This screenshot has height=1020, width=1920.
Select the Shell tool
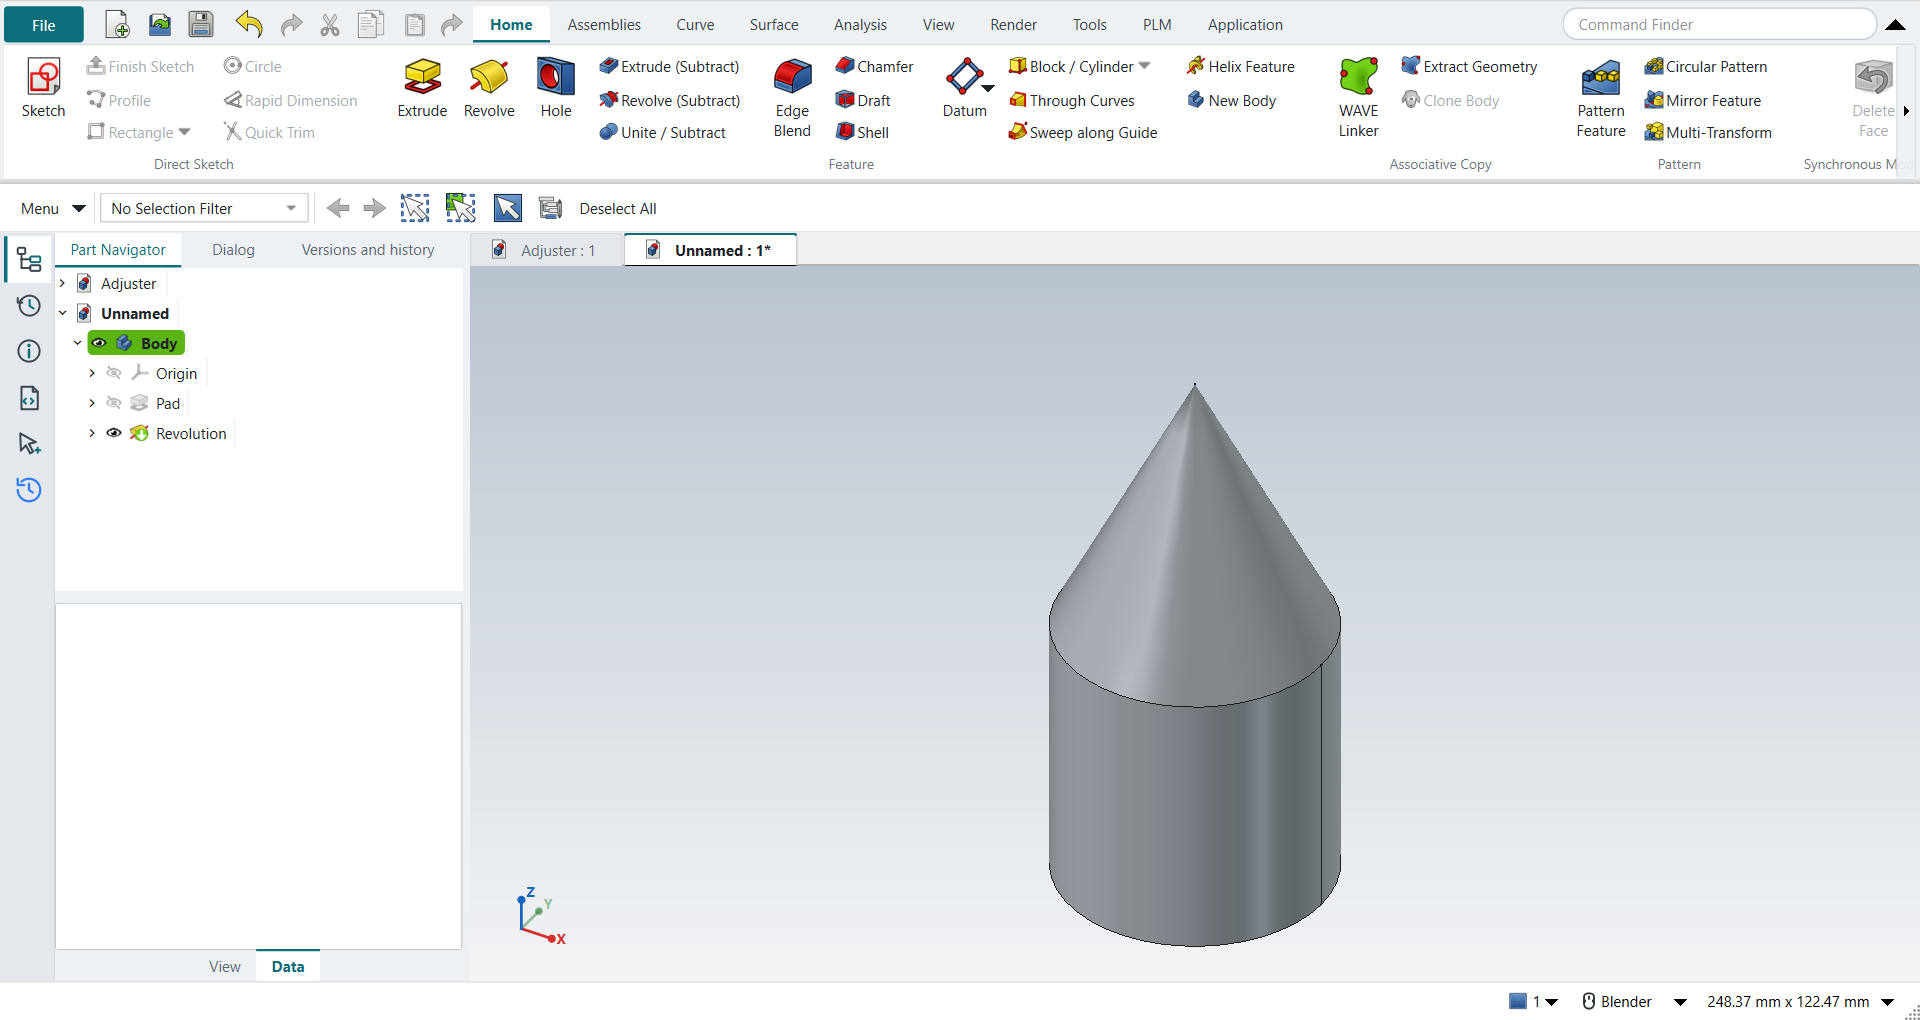[x=862, y=132]
